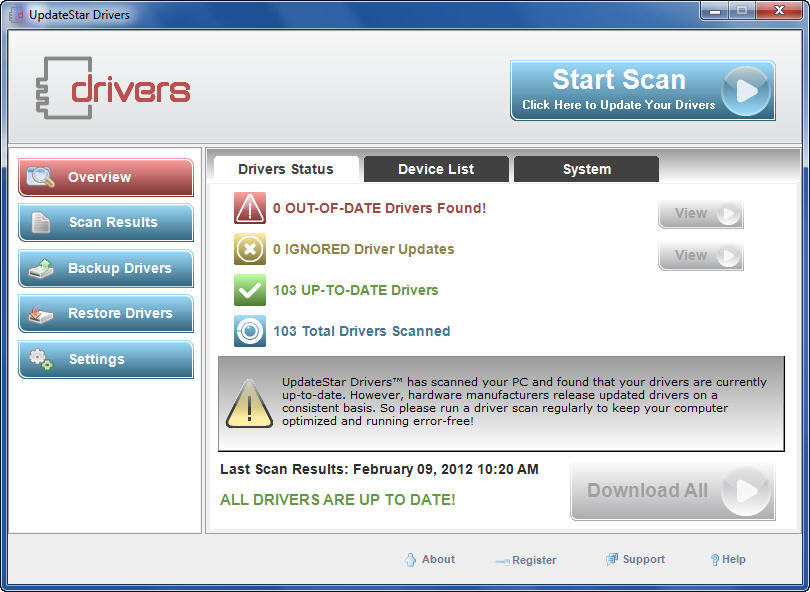The width and height of the screenshot is (810, 592).
Task: Click the document icon on Scan Results
Action: (41, 222)
